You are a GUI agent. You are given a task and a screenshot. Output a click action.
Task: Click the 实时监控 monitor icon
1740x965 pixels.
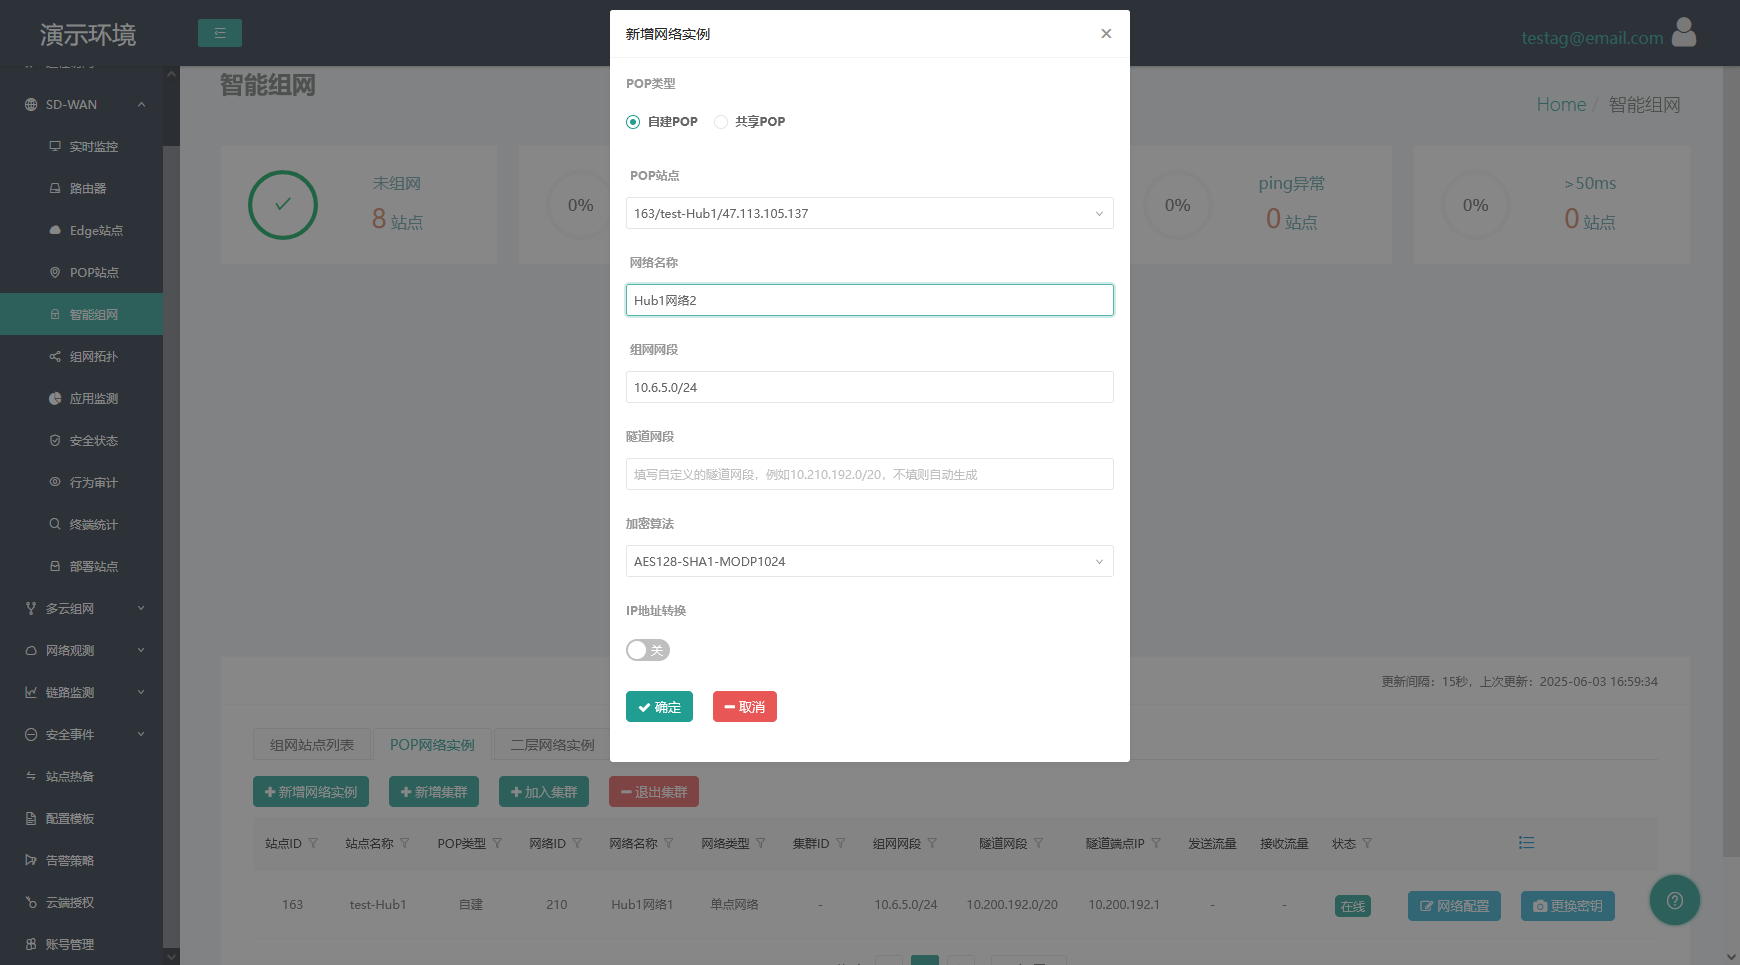[55, 146]
